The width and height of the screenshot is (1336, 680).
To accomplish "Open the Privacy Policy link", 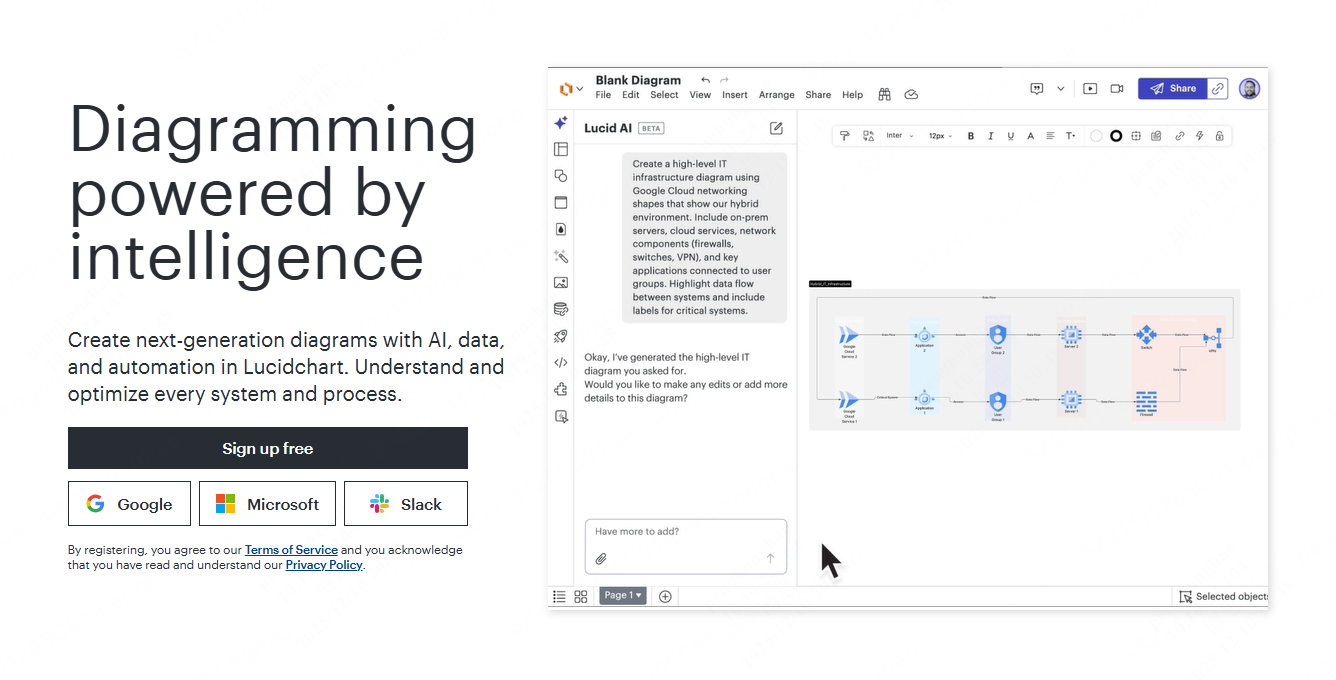I will [x=323, y=565].
